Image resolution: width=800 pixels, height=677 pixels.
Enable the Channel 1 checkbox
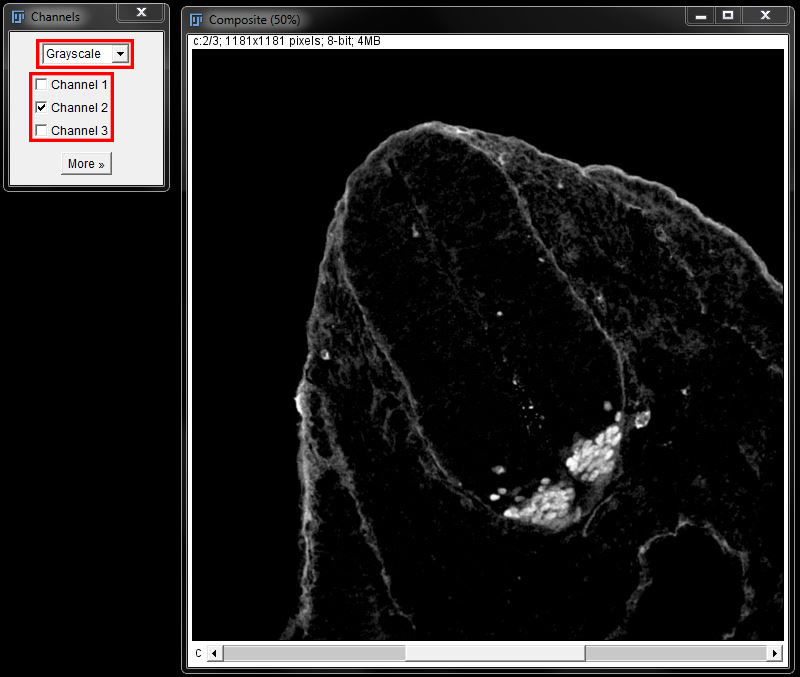41,85
